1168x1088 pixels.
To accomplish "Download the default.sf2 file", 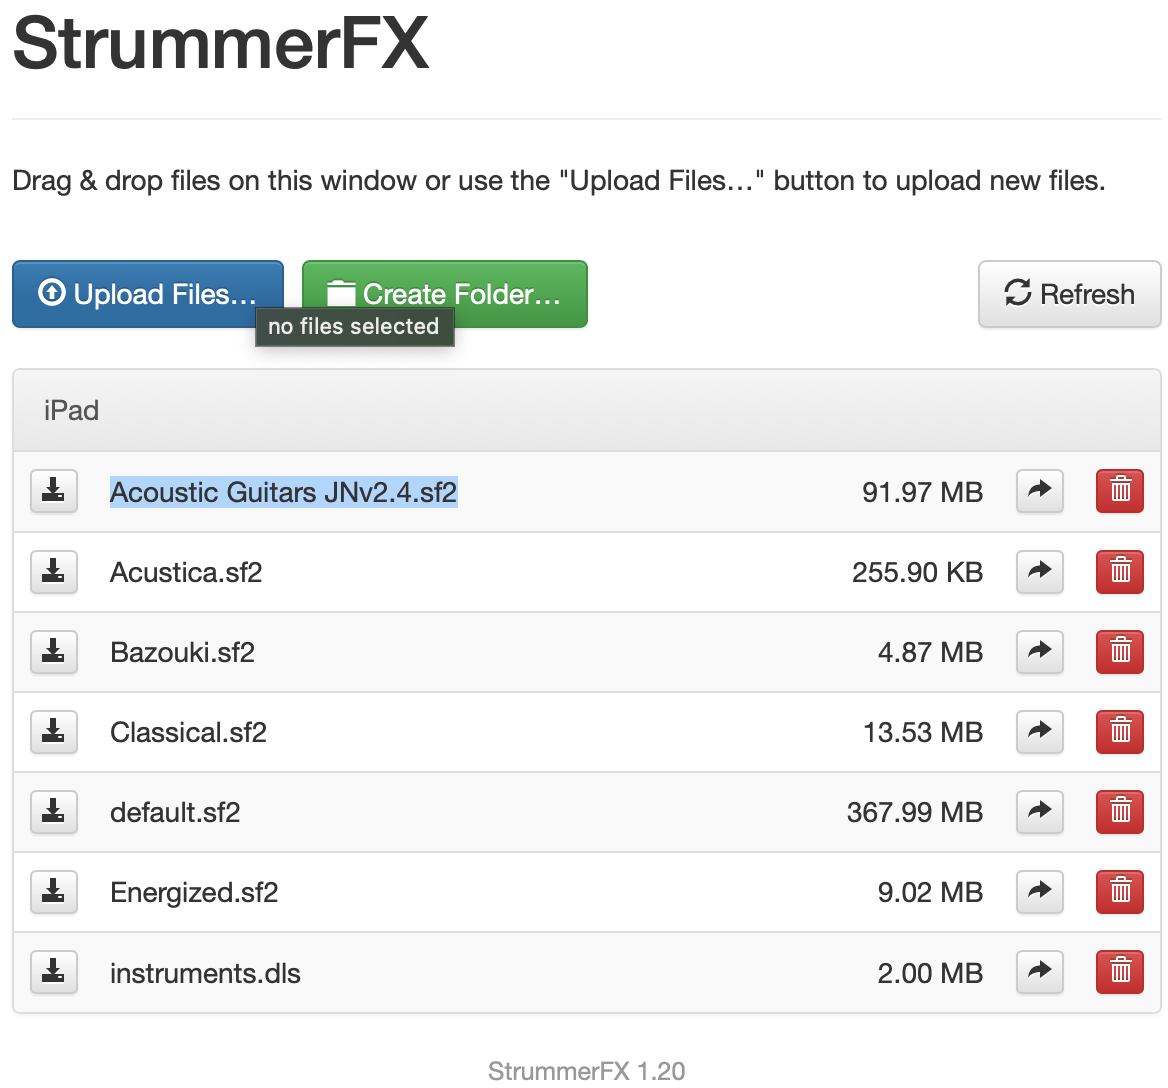I will click(54, 811).
